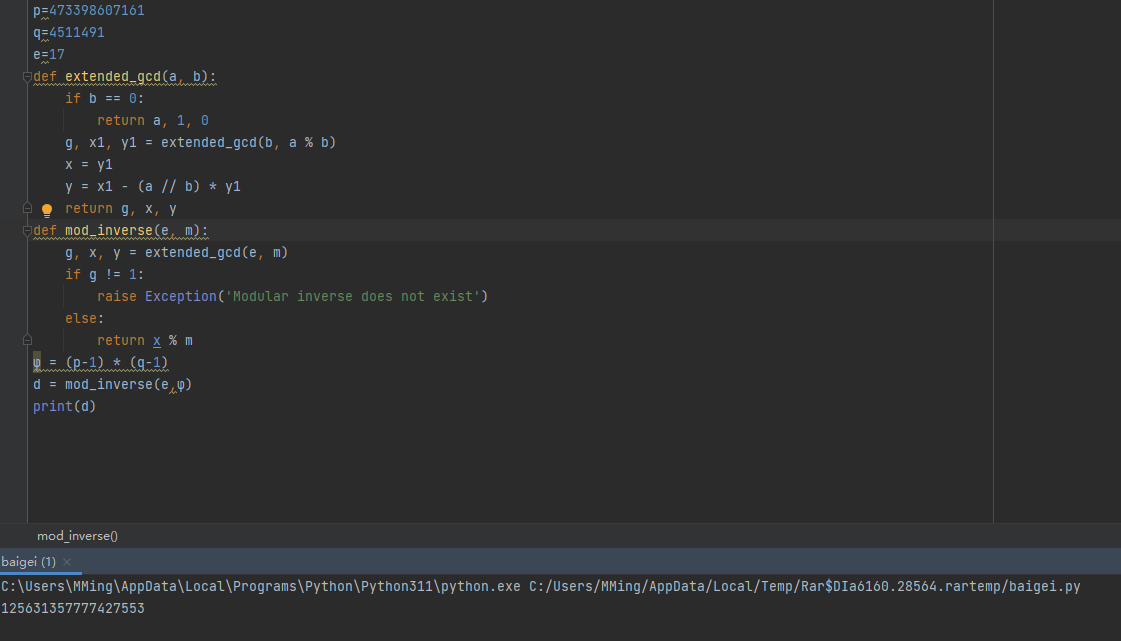Click the φ = (p-1) * (q-1) line
Viewport: 1121px width, 641px height.
click(100, 362)
